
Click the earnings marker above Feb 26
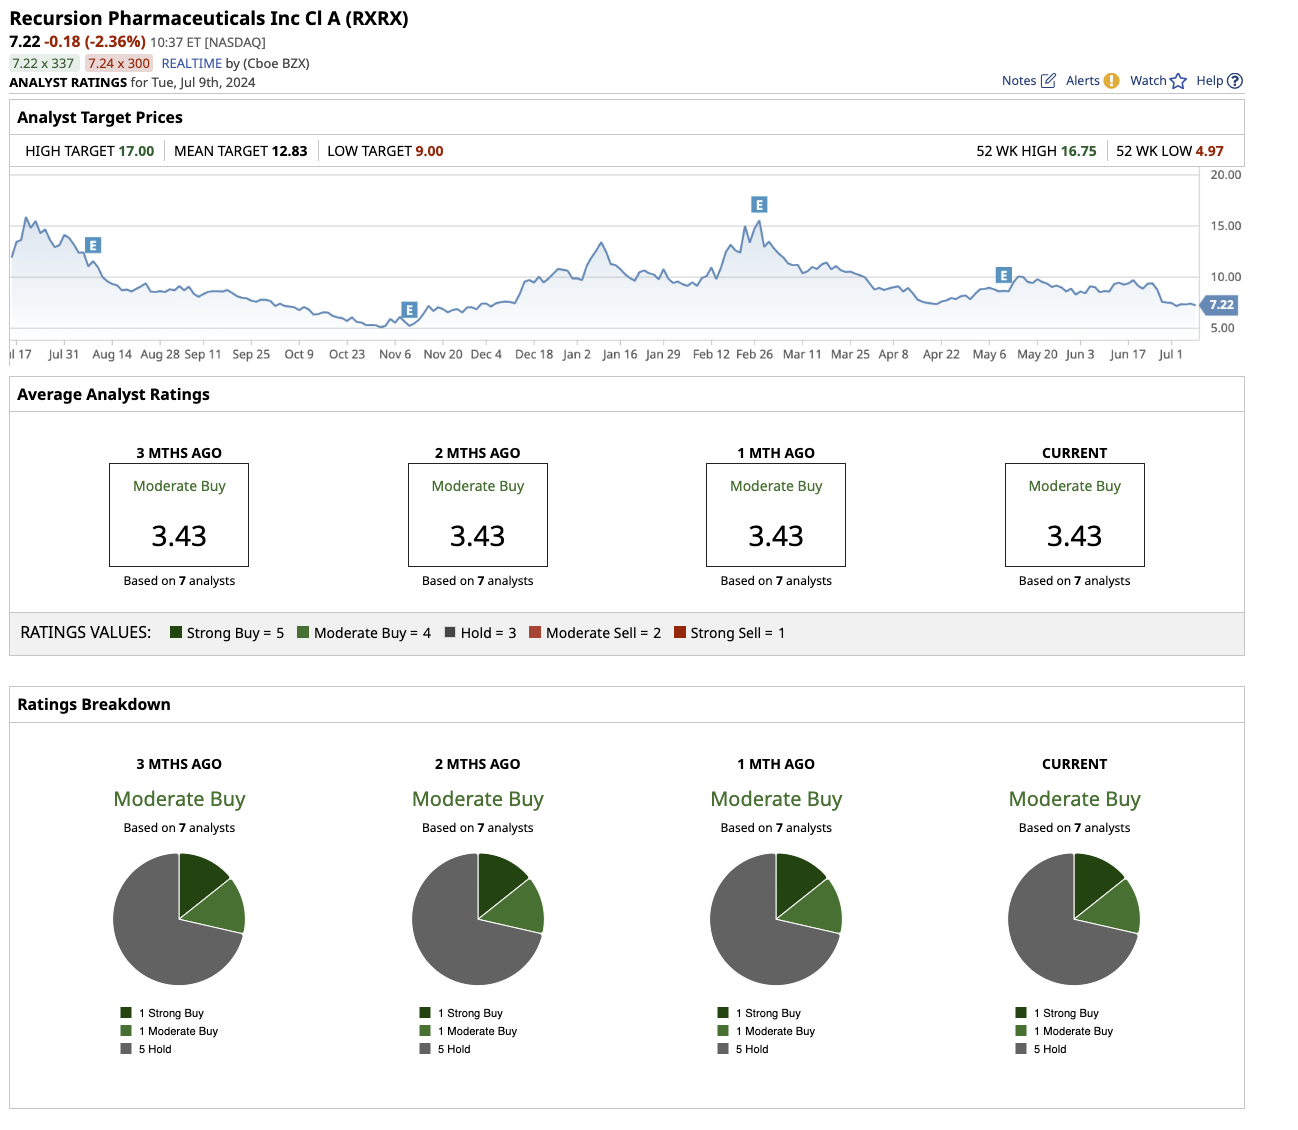point(759,205)
